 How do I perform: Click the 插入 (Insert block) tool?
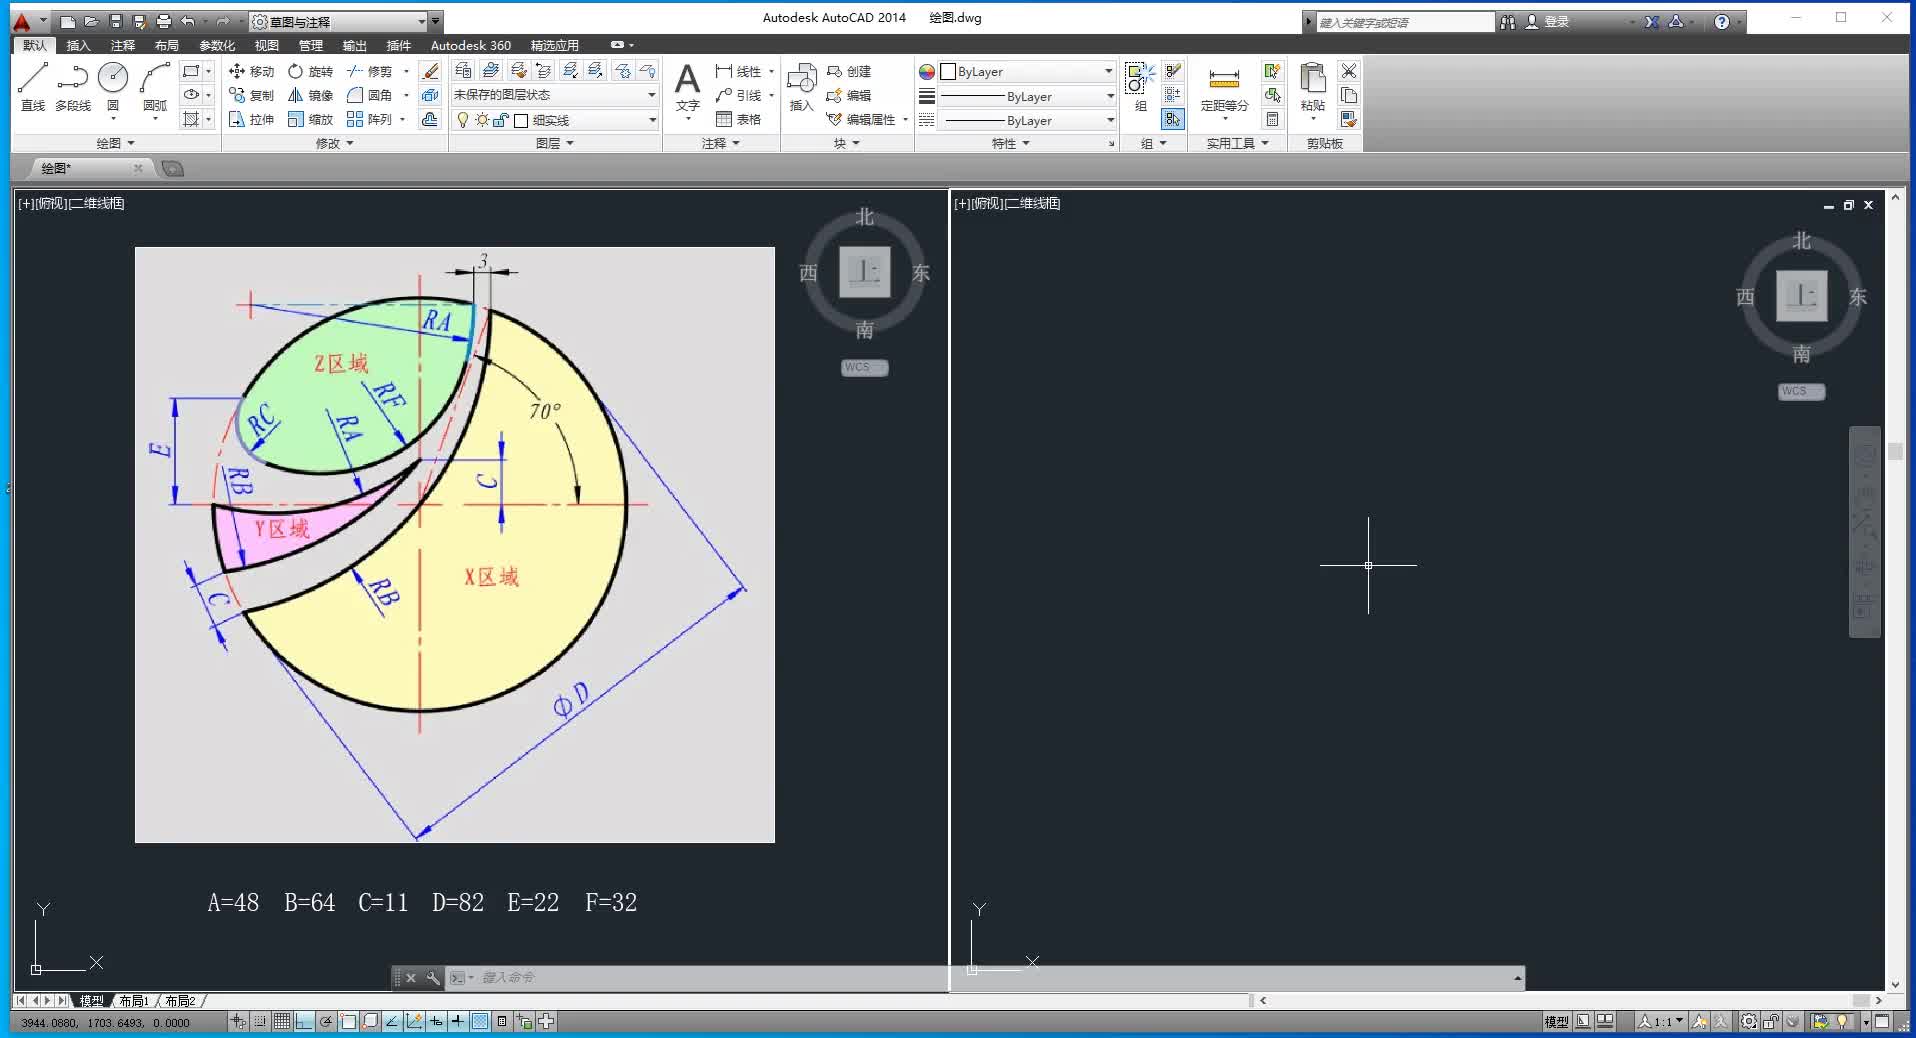pyautogui.click(x=801, y=88)
